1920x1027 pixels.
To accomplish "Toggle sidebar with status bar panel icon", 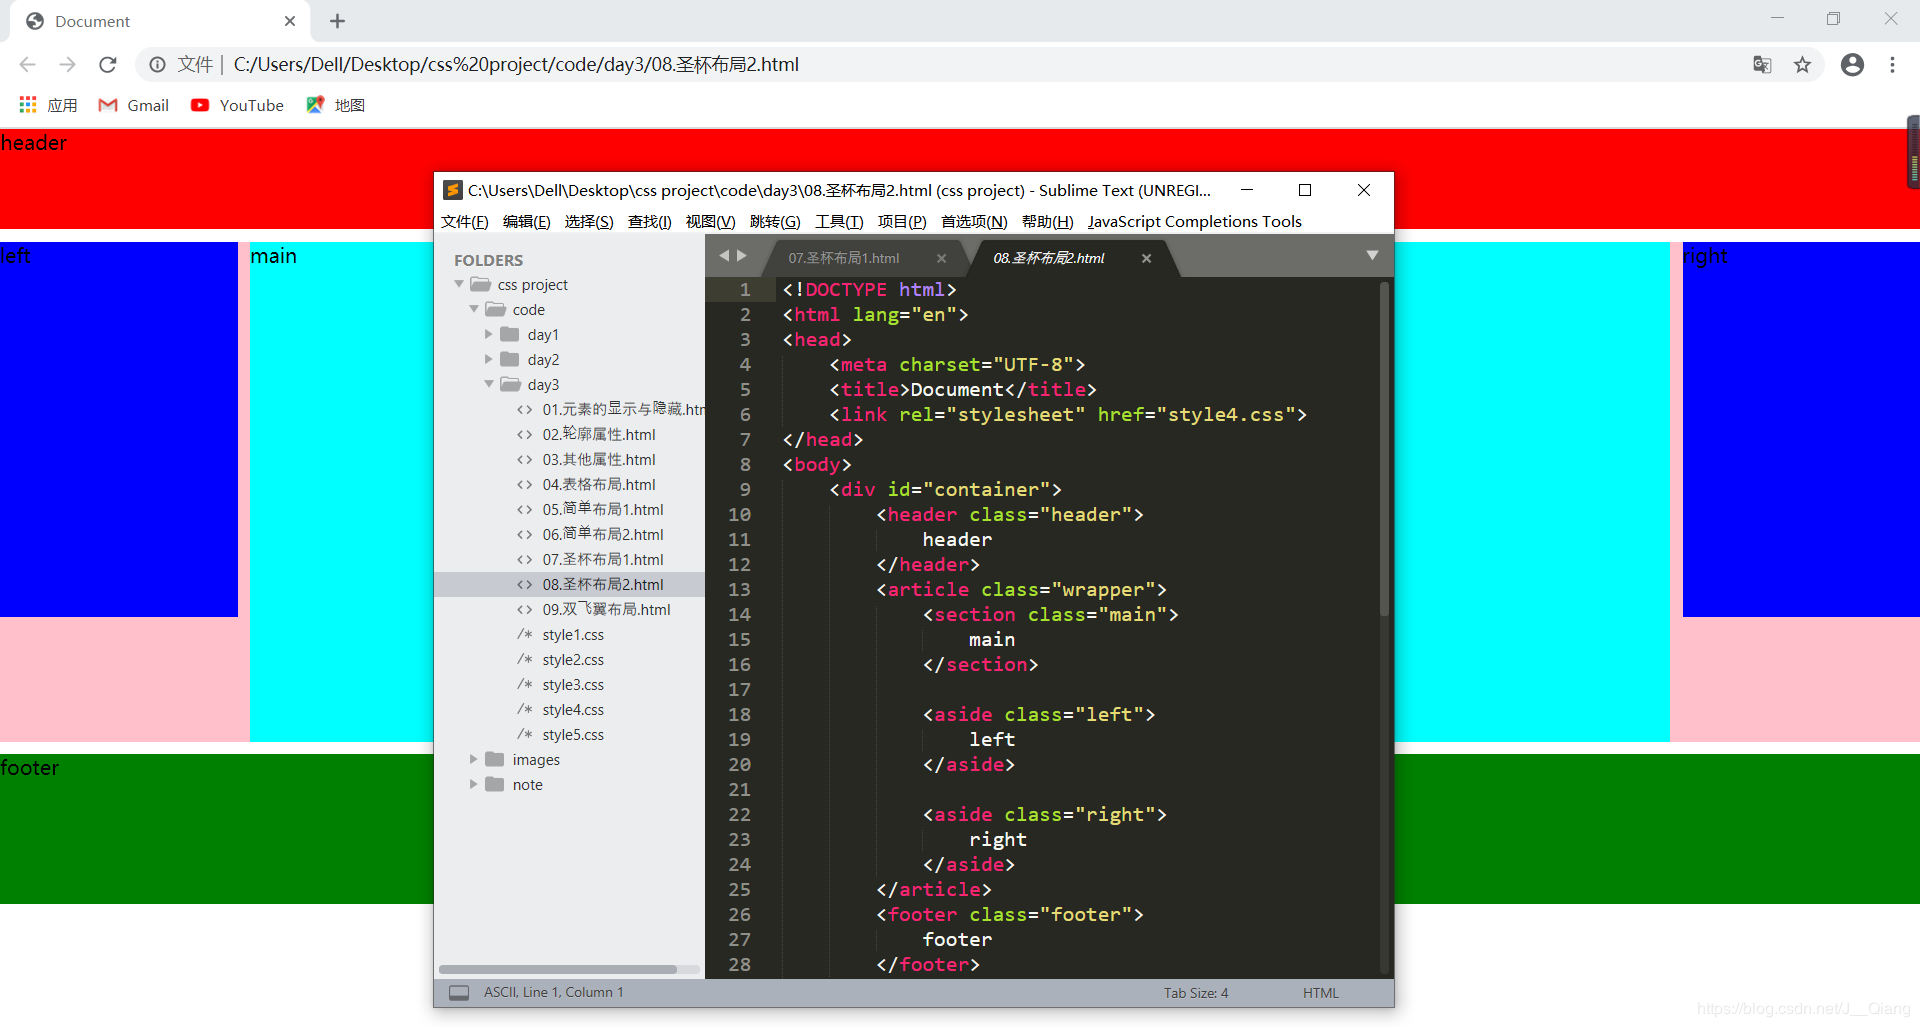I will pos(459,993).
